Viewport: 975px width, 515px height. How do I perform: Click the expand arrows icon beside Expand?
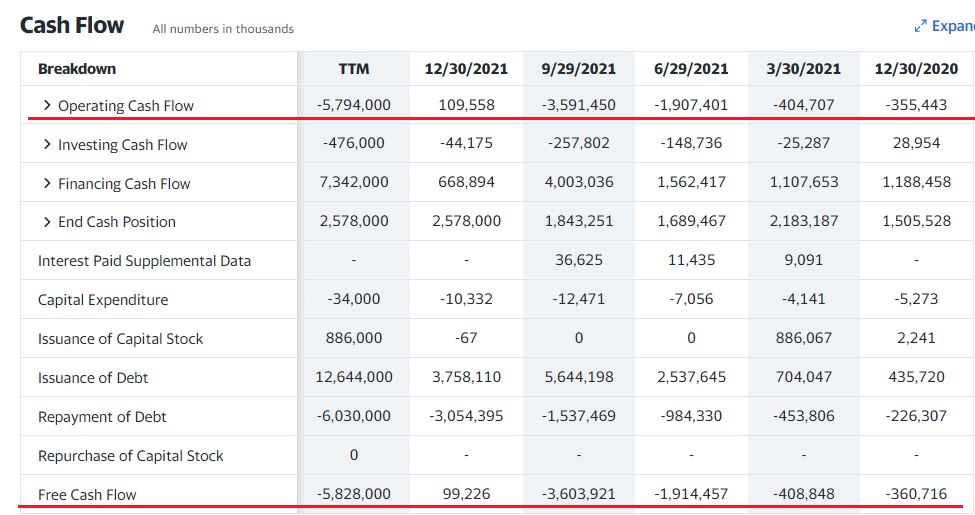[x=920, y=26]
